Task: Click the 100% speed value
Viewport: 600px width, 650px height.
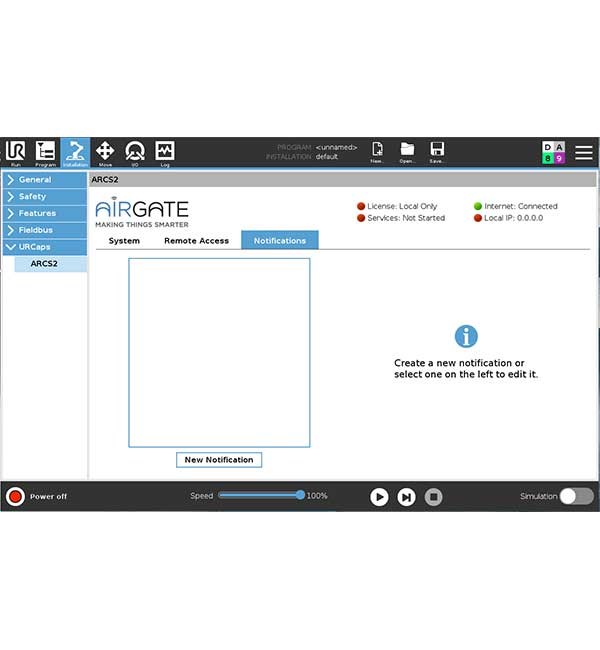Action: (x=317, y=496)
